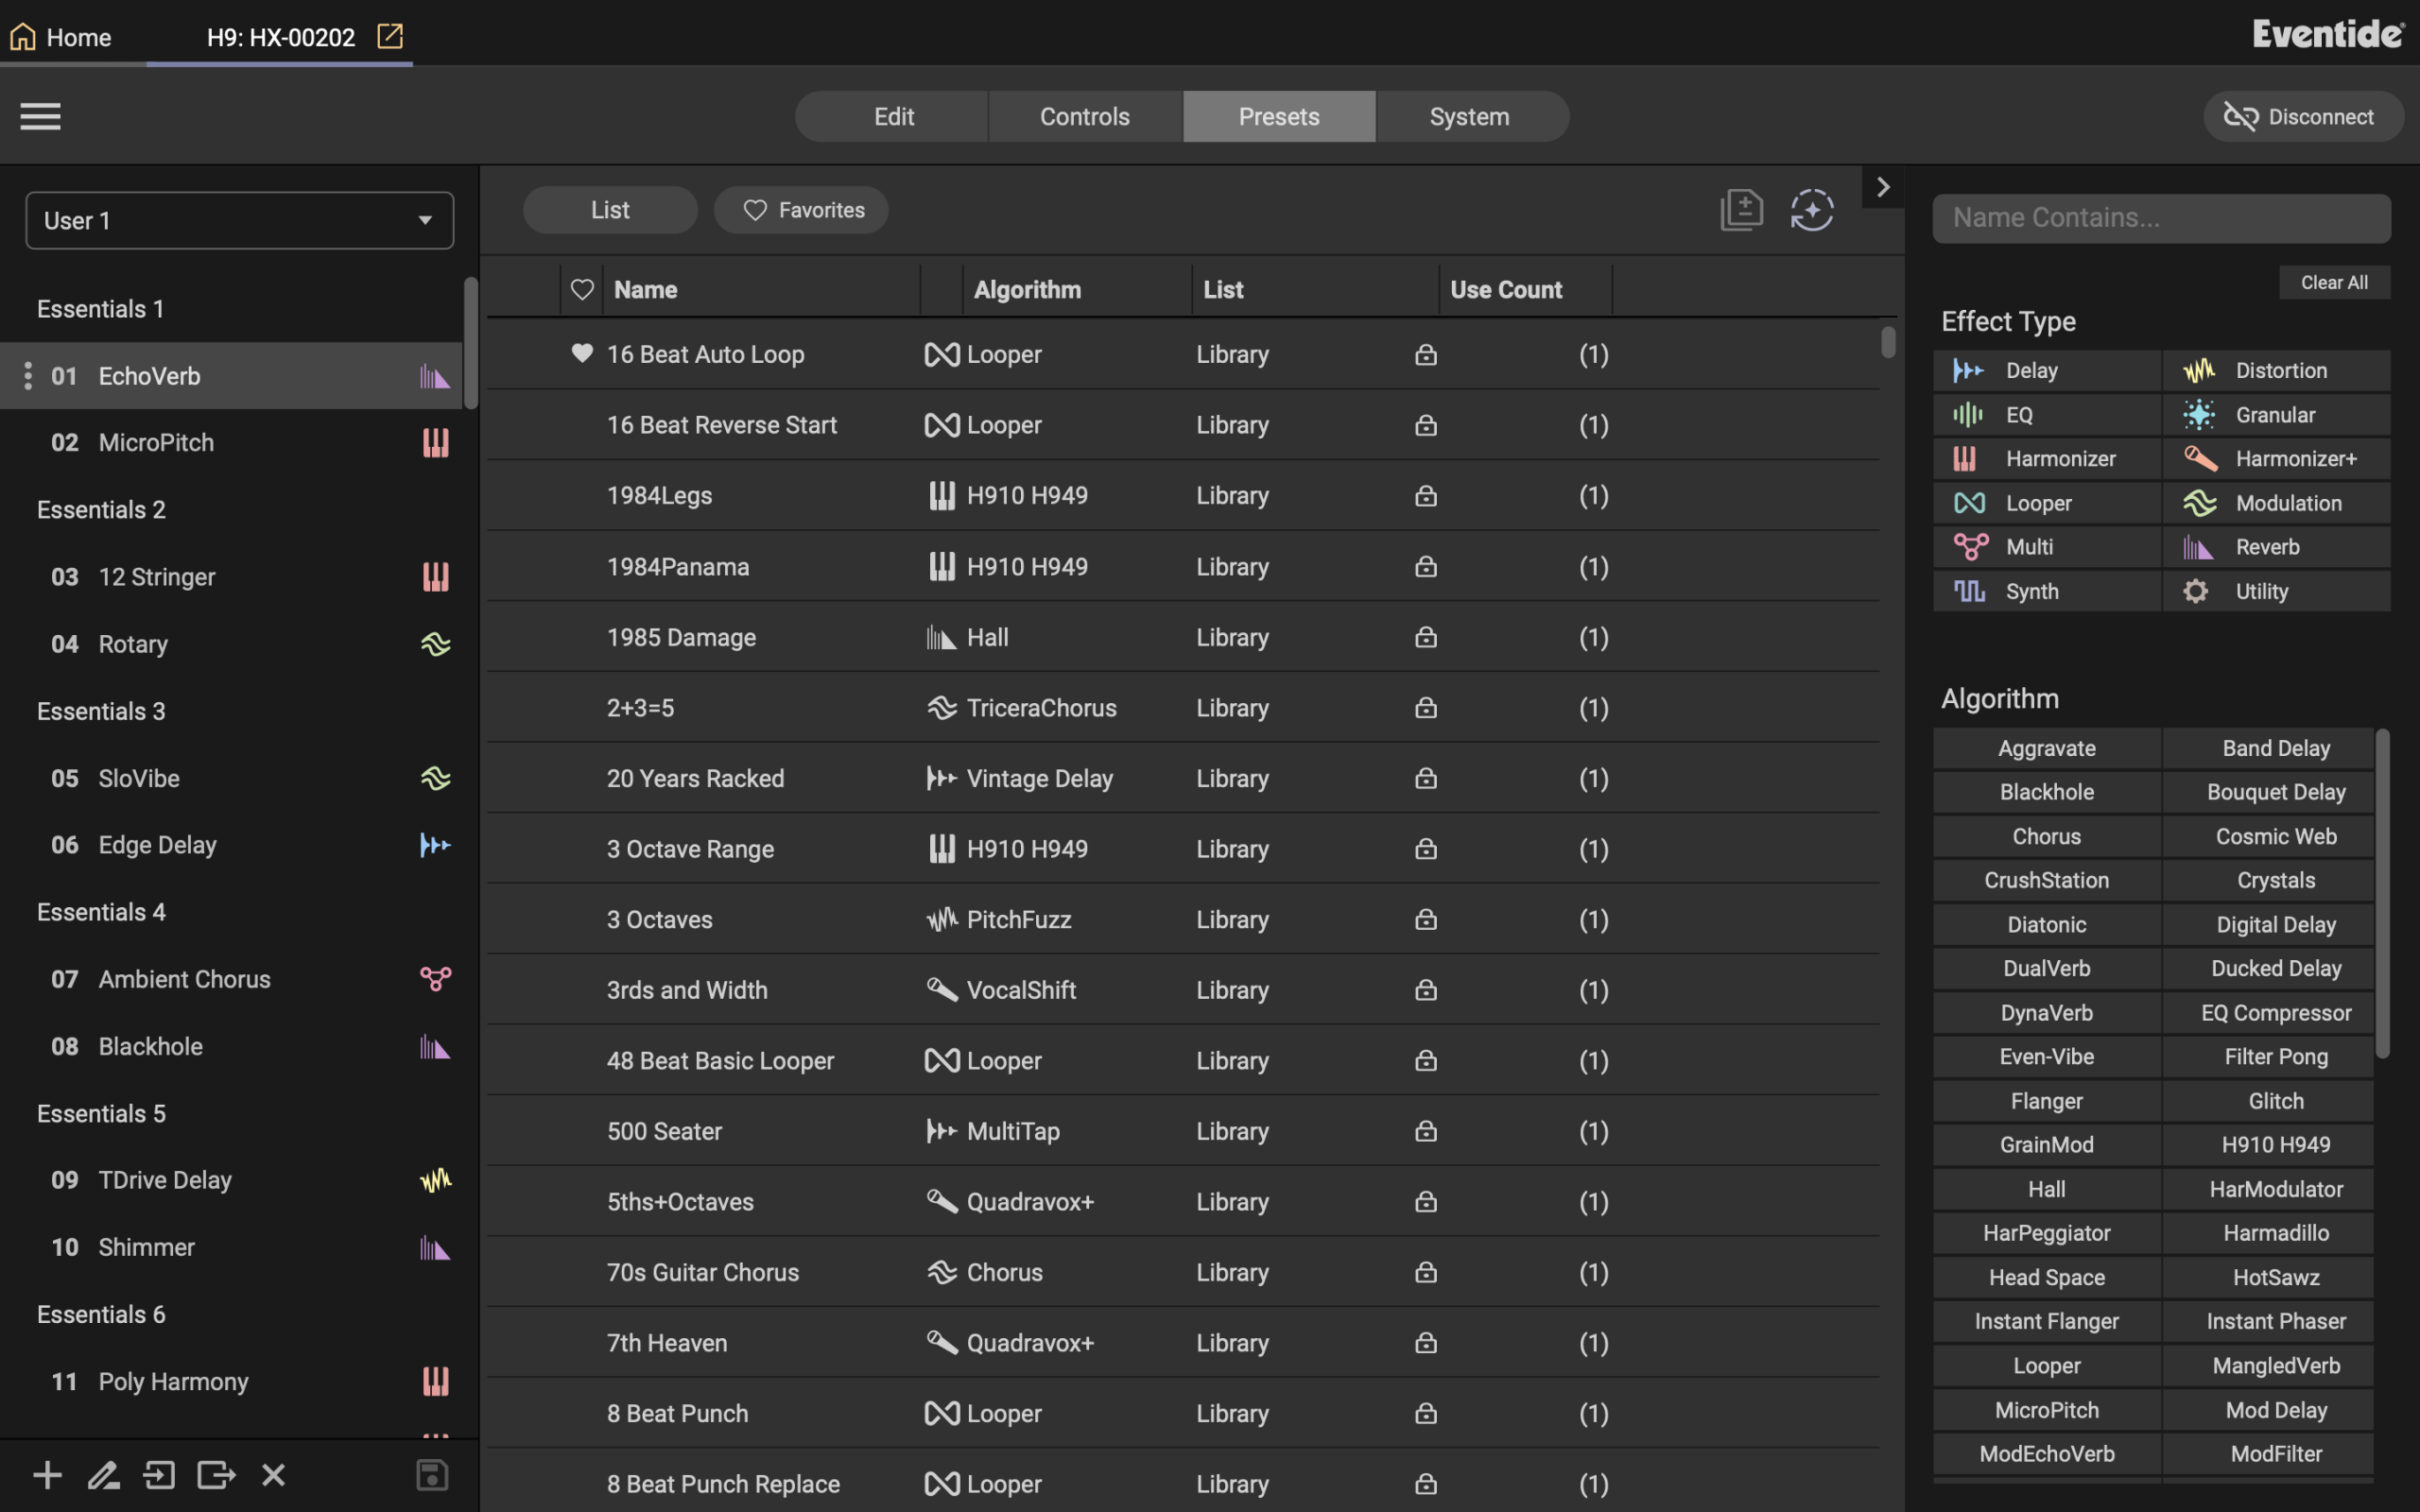Toggle the Harmonizer+ effect type filter
Image resolution: width=2420 pixels, height=1512 pixels.
[2276, 458]
